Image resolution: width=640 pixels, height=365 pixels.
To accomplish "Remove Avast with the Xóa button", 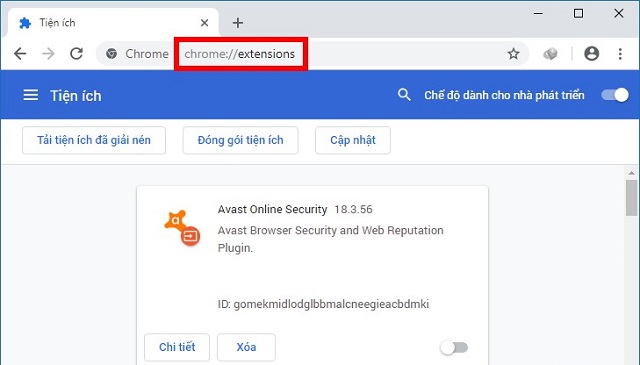I will click(246, 347).
